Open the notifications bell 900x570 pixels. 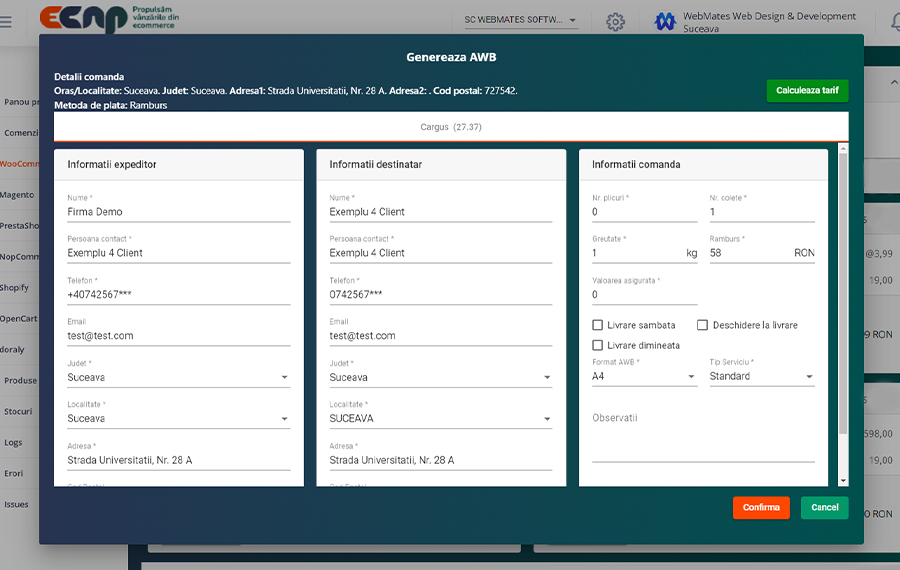click(893, 21)
